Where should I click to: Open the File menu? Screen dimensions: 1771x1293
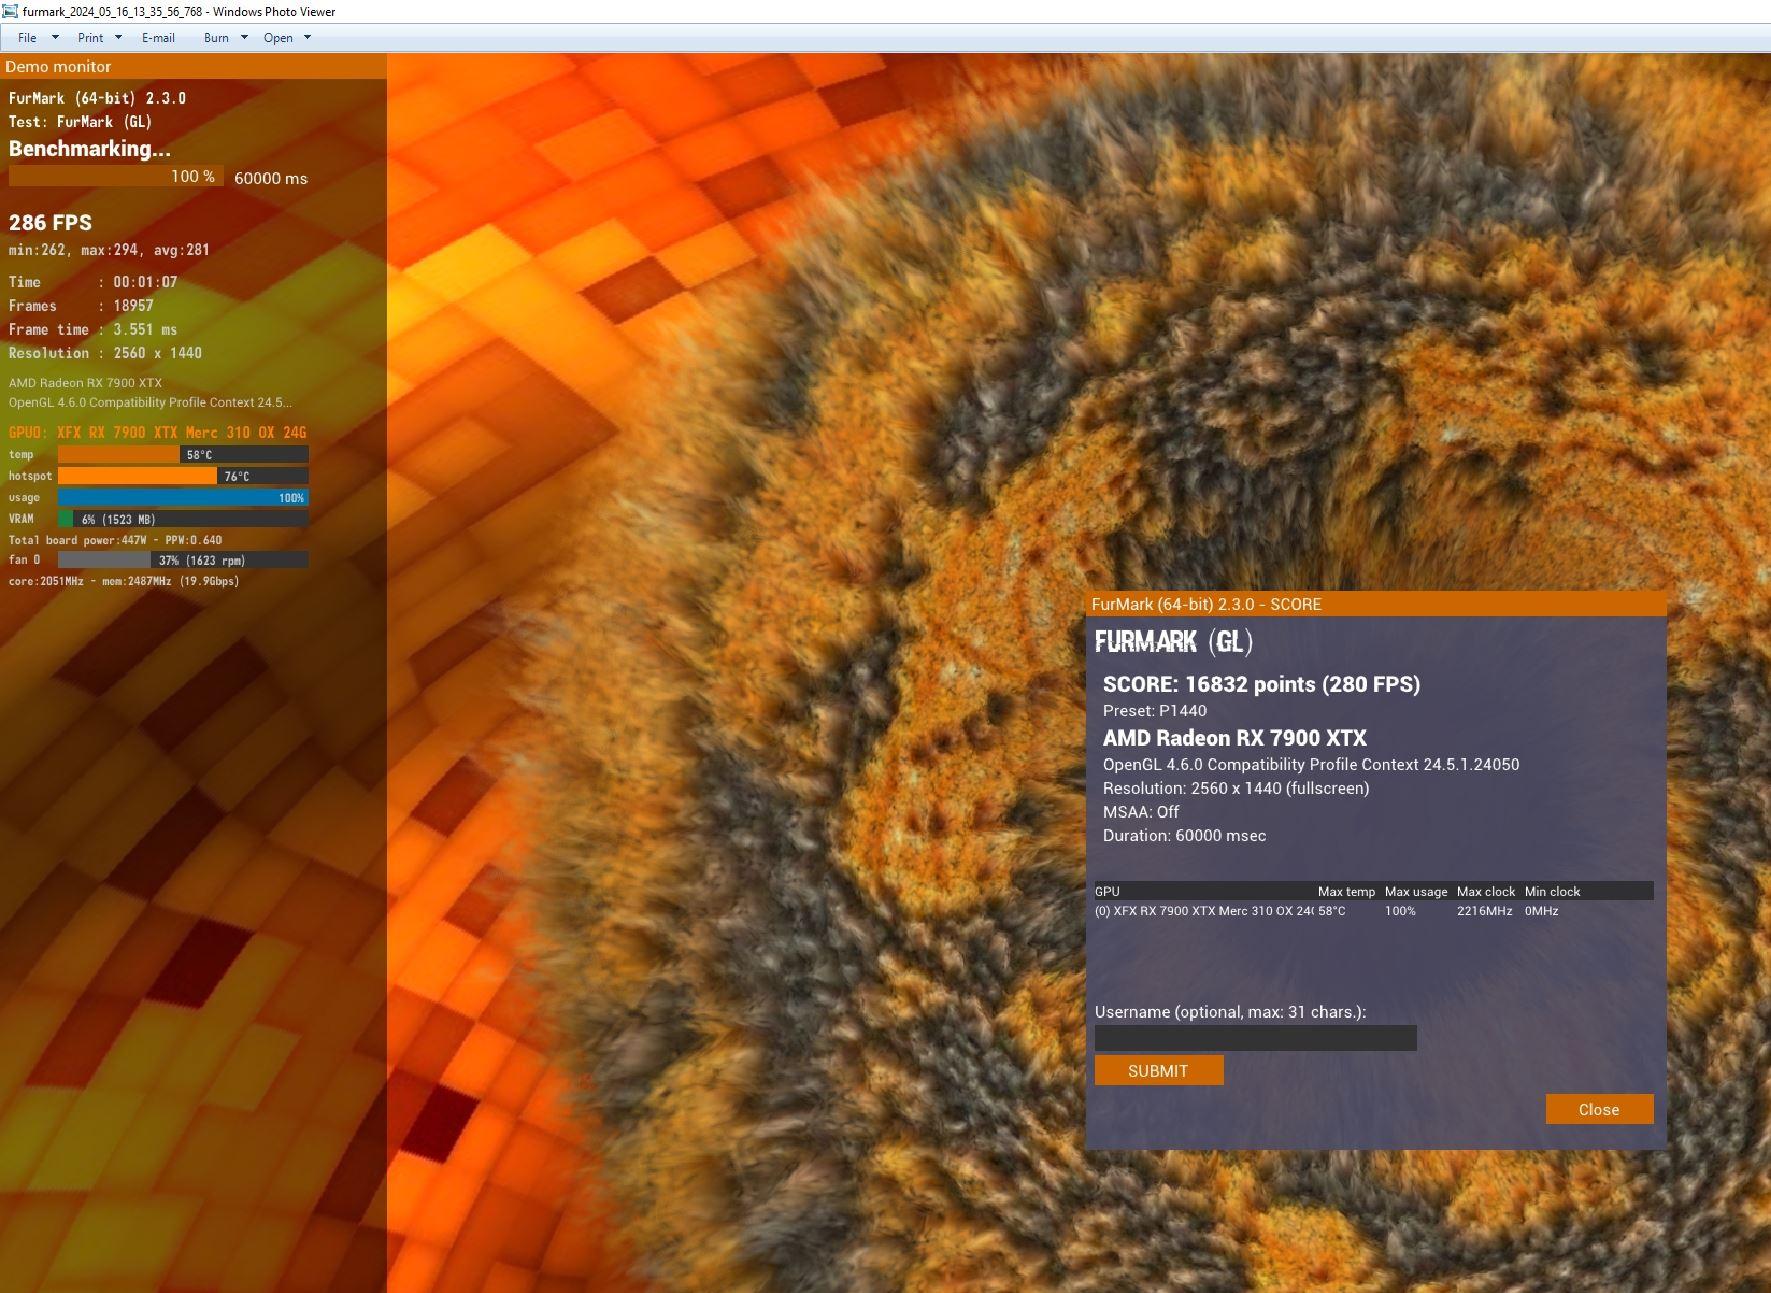(27, 38)
